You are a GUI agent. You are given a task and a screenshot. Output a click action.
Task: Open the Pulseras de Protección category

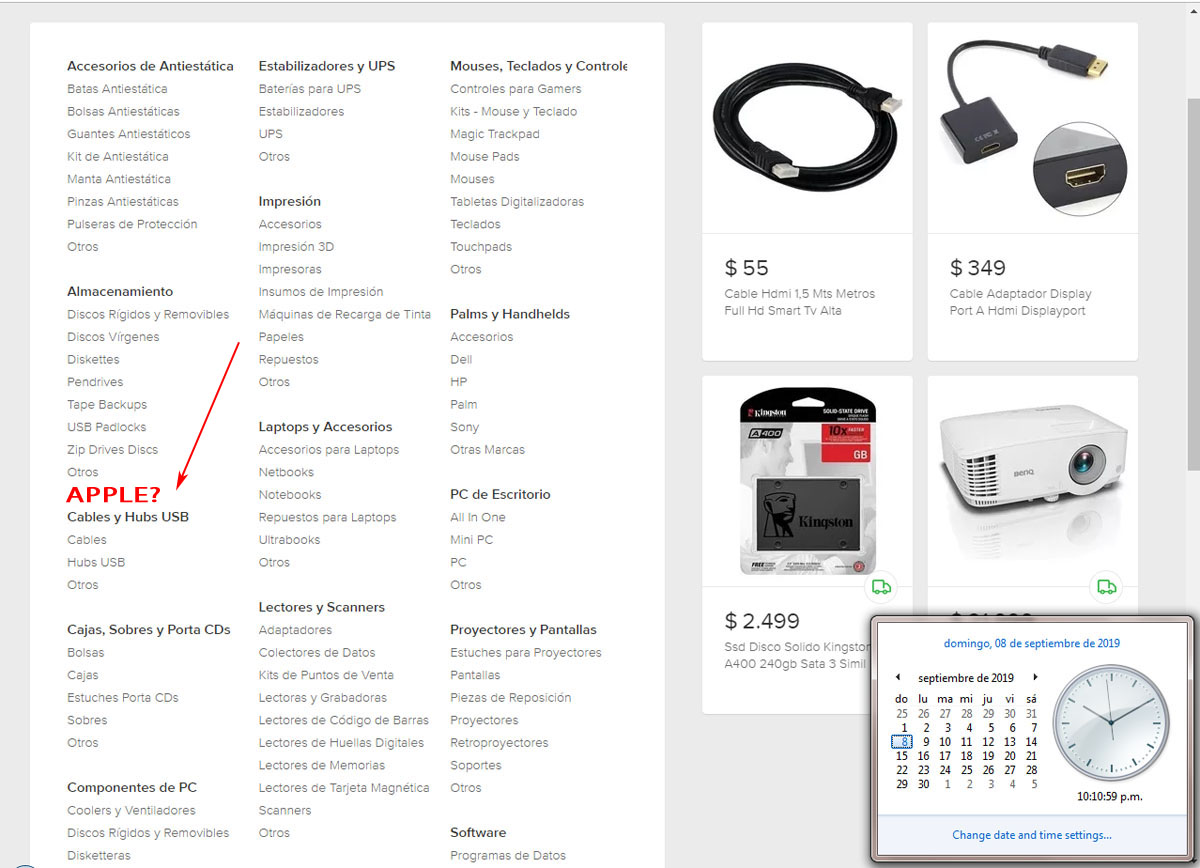pos(133,223)
